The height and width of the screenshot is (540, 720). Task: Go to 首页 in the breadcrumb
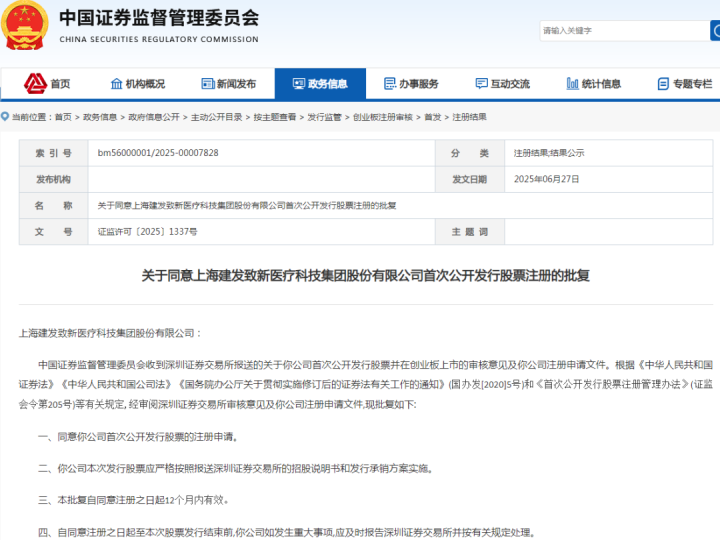click(63, 117)
